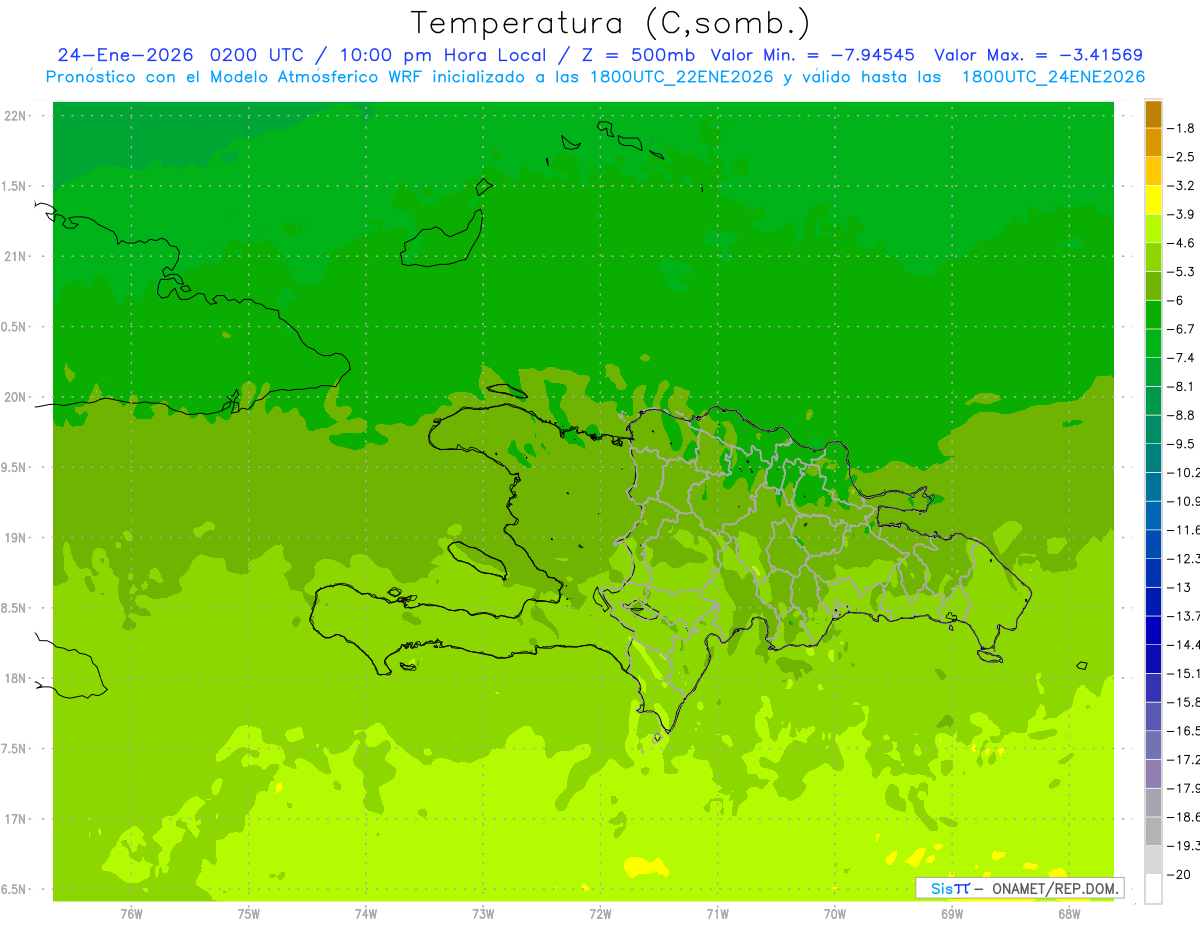The width and height of the screenshot is (1200, 927).
Task: Select the amber swatch between -2.5 and -3.2
Action: 1153,172
